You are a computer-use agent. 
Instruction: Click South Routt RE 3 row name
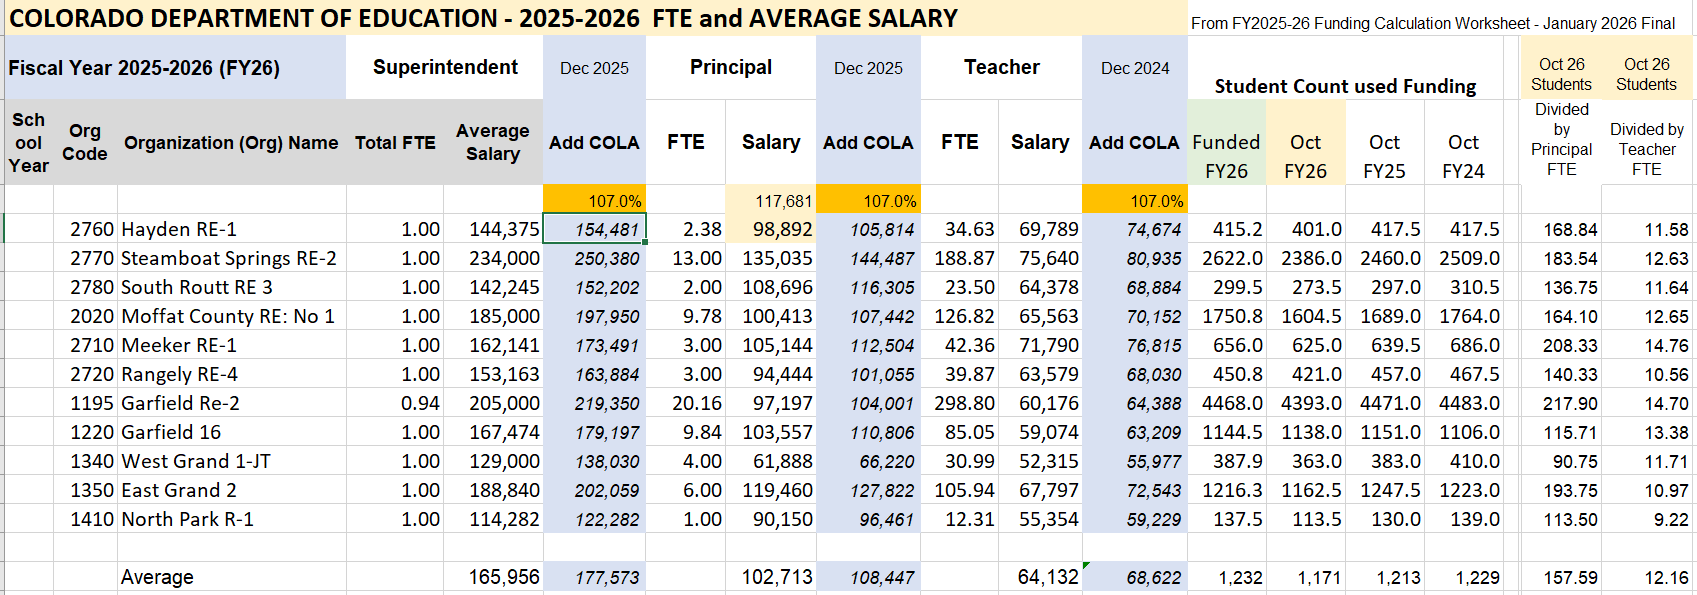[232, 287]
